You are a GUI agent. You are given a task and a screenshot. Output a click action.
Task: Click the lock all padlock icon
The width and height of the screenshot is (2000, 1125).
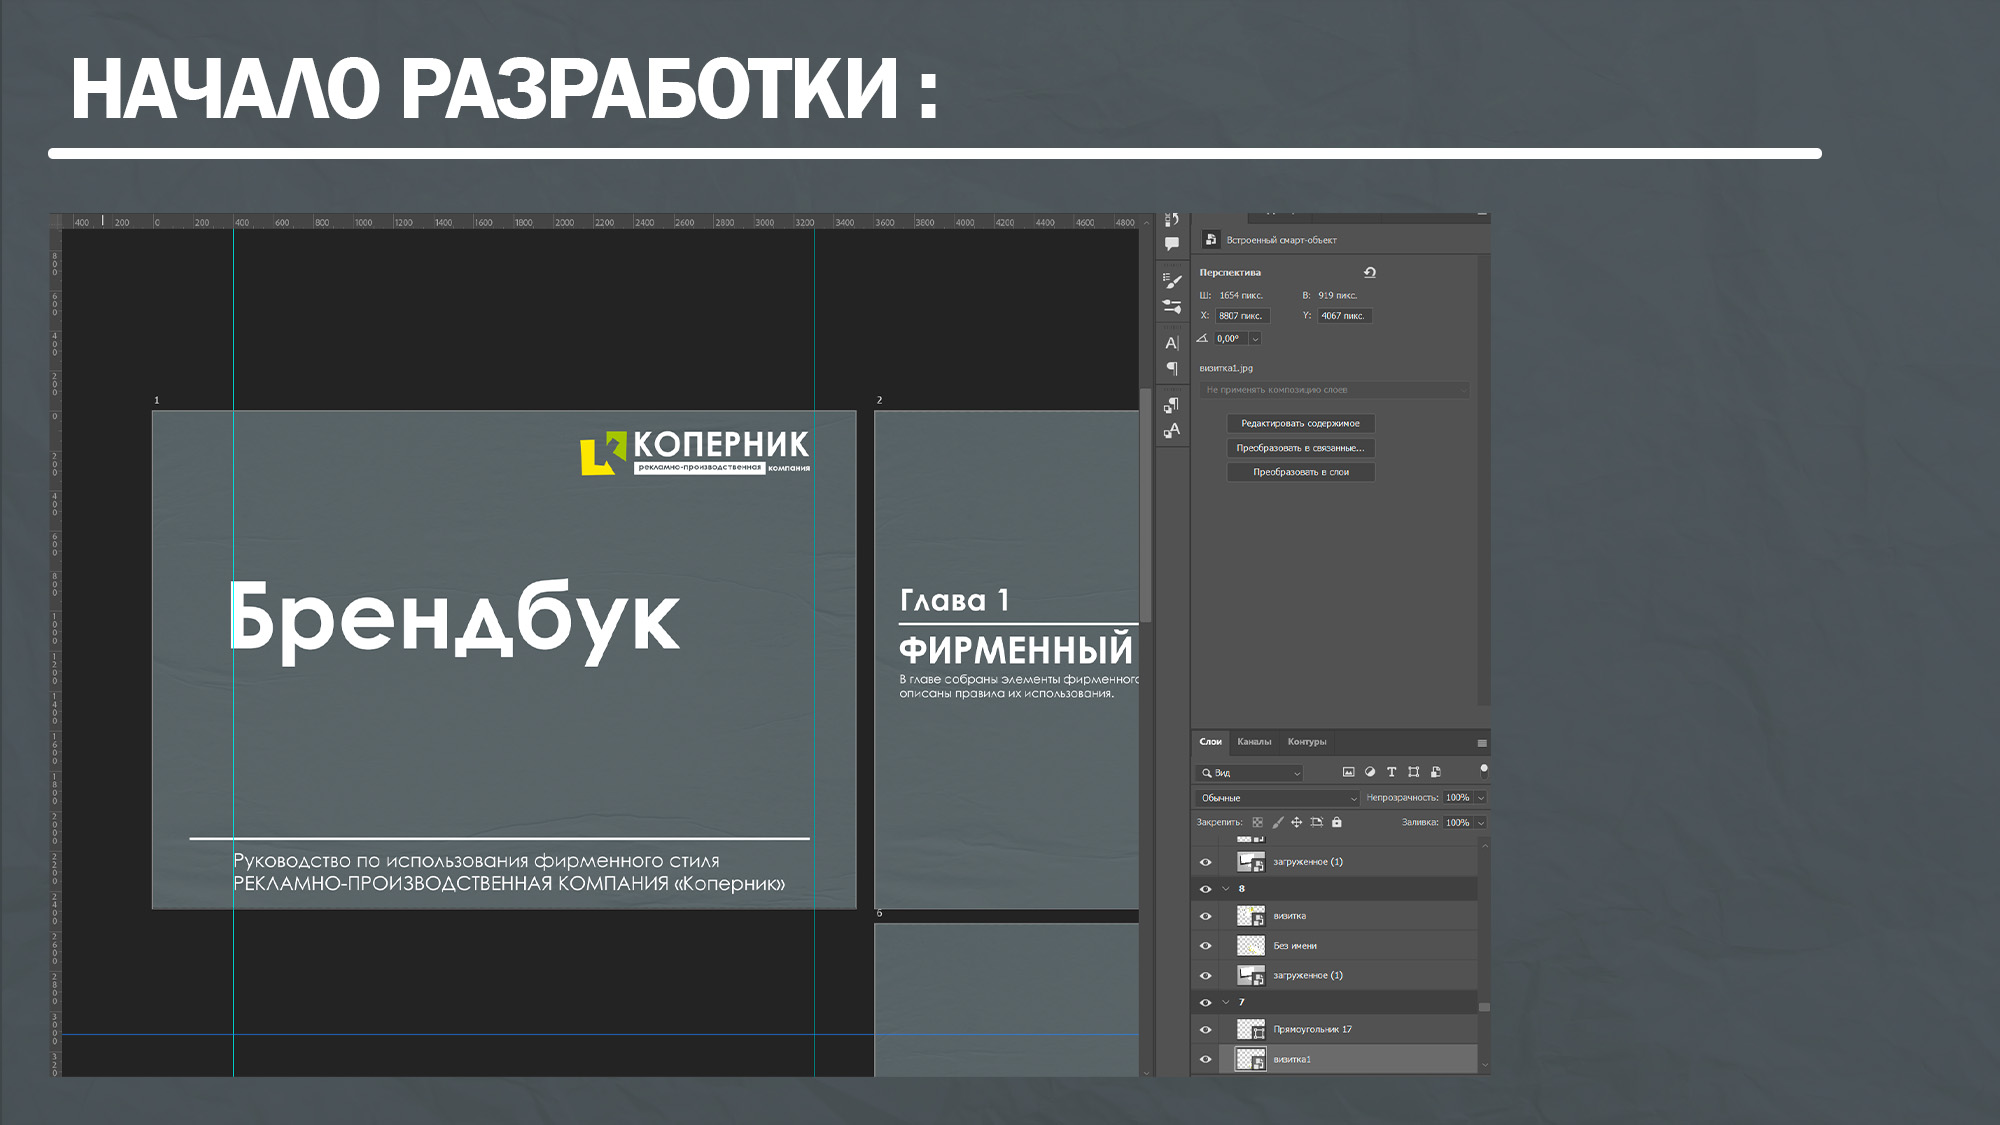[x=1337, y=822]
